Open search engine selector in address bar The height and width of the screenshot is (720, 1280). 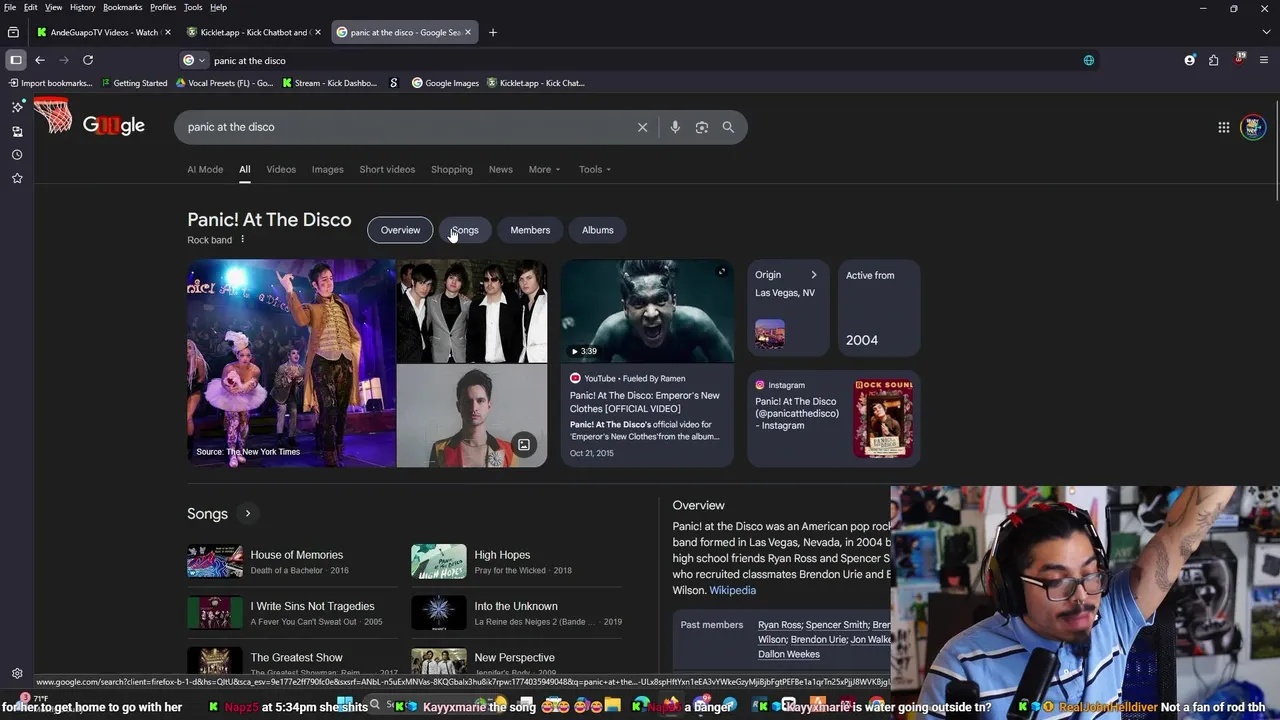click(x=193, y=60)
